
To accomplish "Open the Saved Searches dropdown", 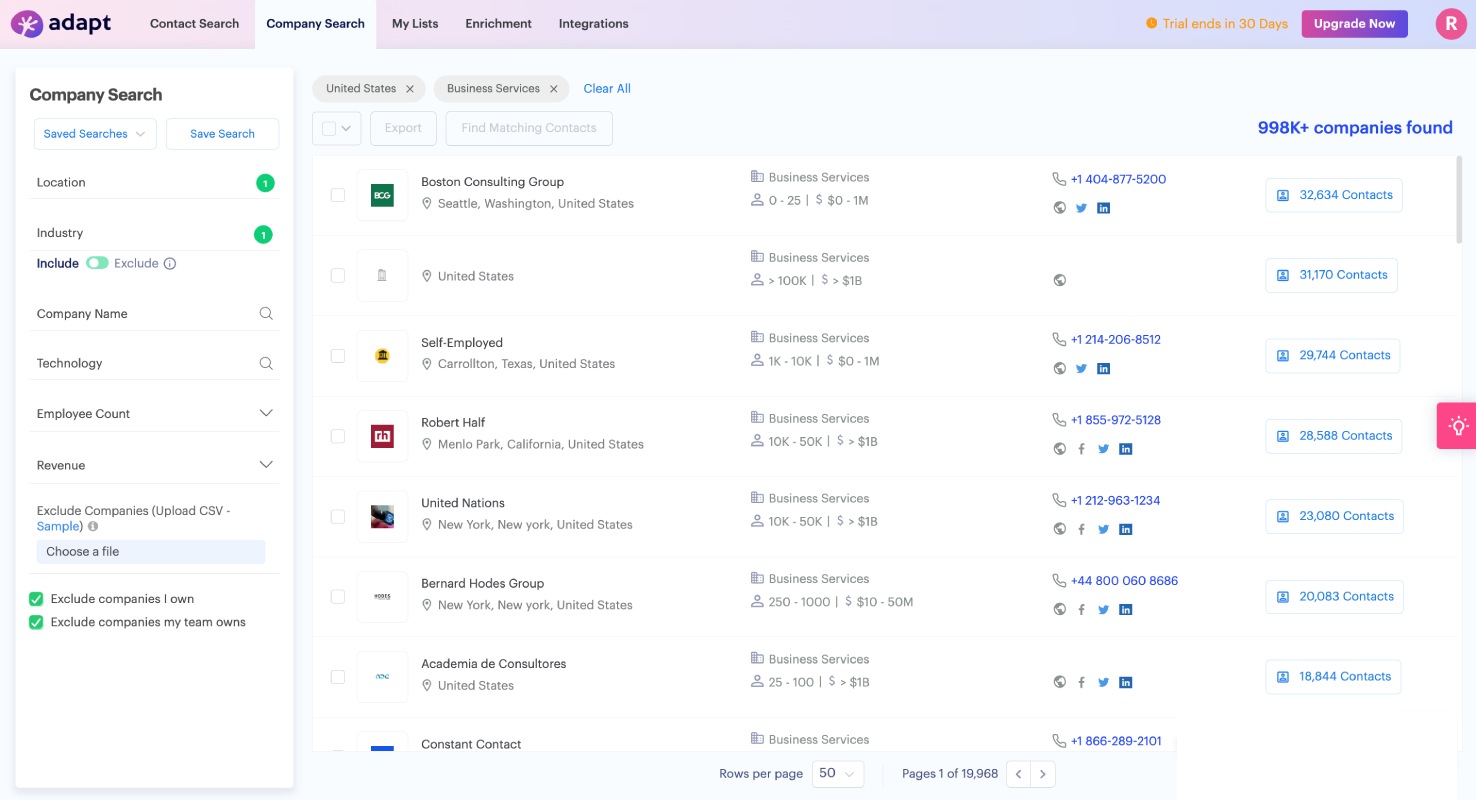I will tap(95, 134).
